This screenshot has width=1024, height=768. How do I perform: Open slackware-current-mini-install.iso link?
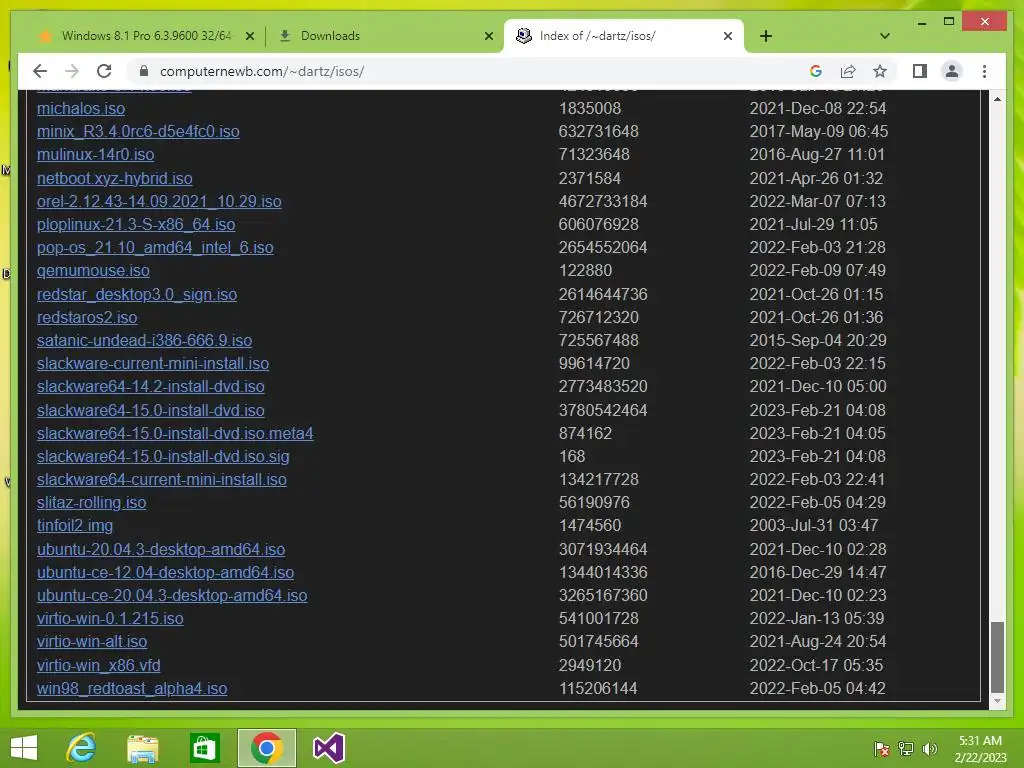(x=153, y=364)
